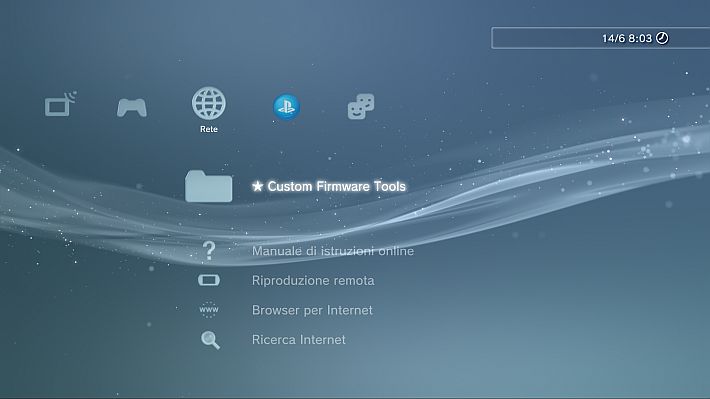Launch Browser per Internet
Screen dimensions: 710x399
point(312,310)
